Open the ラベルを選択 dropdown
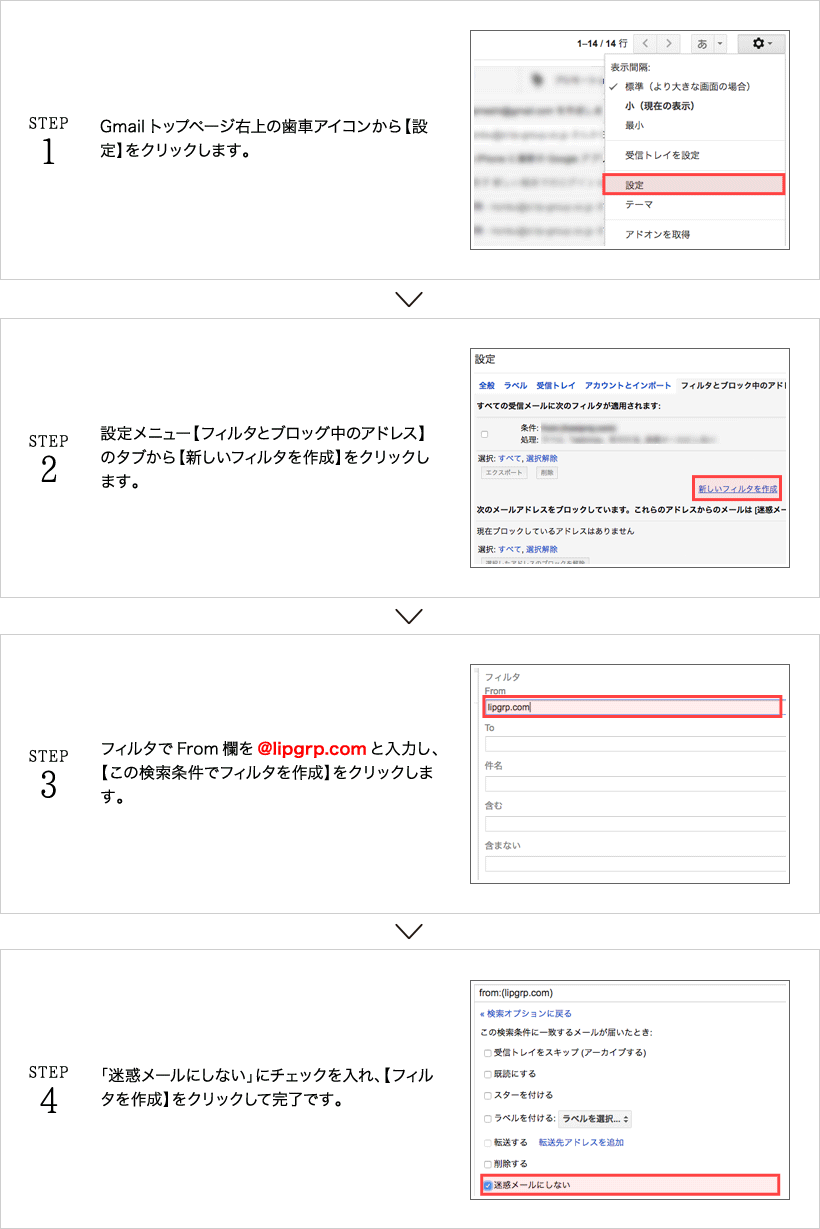 click(595, 1119)
